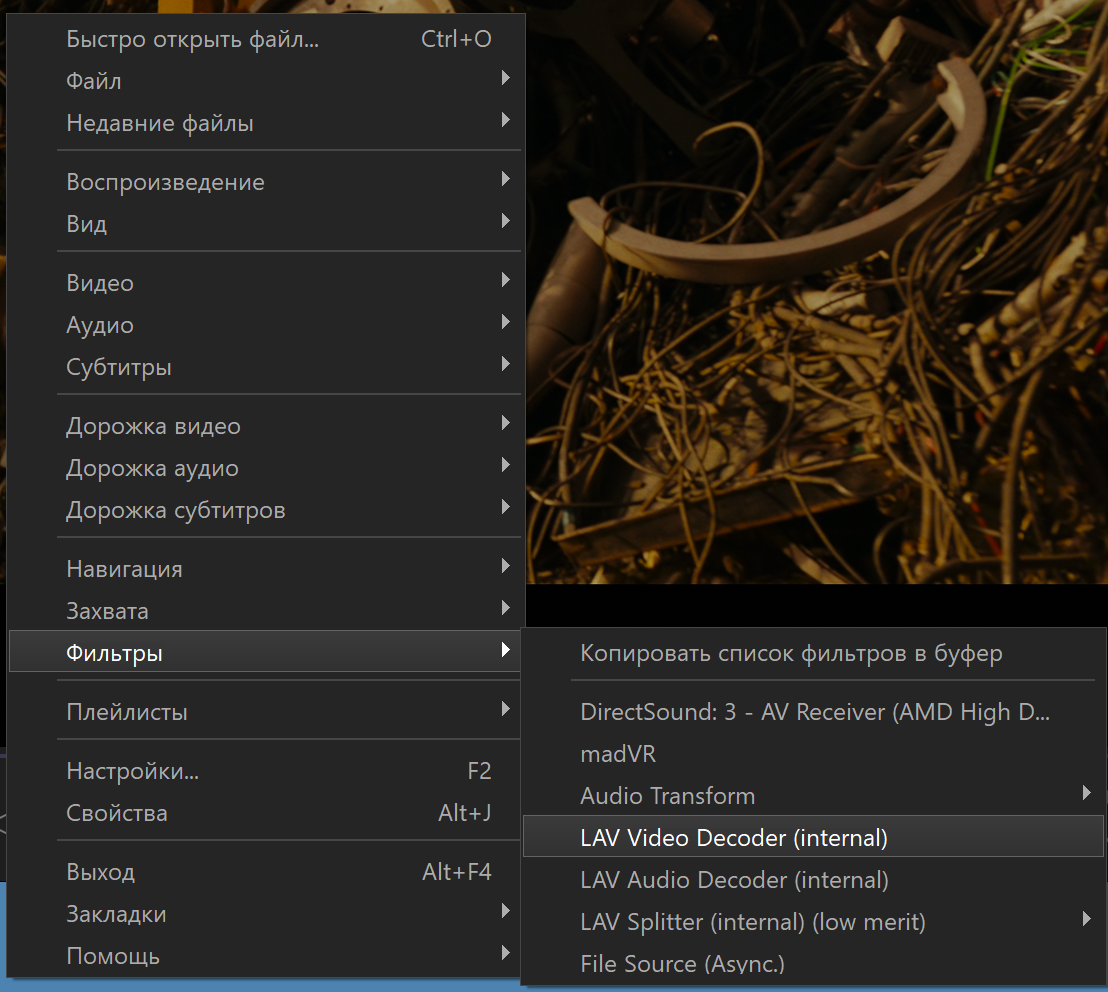Open madVR filter properties
The height and width of the screenshot is (992, 1108).
tap(618, 754)
